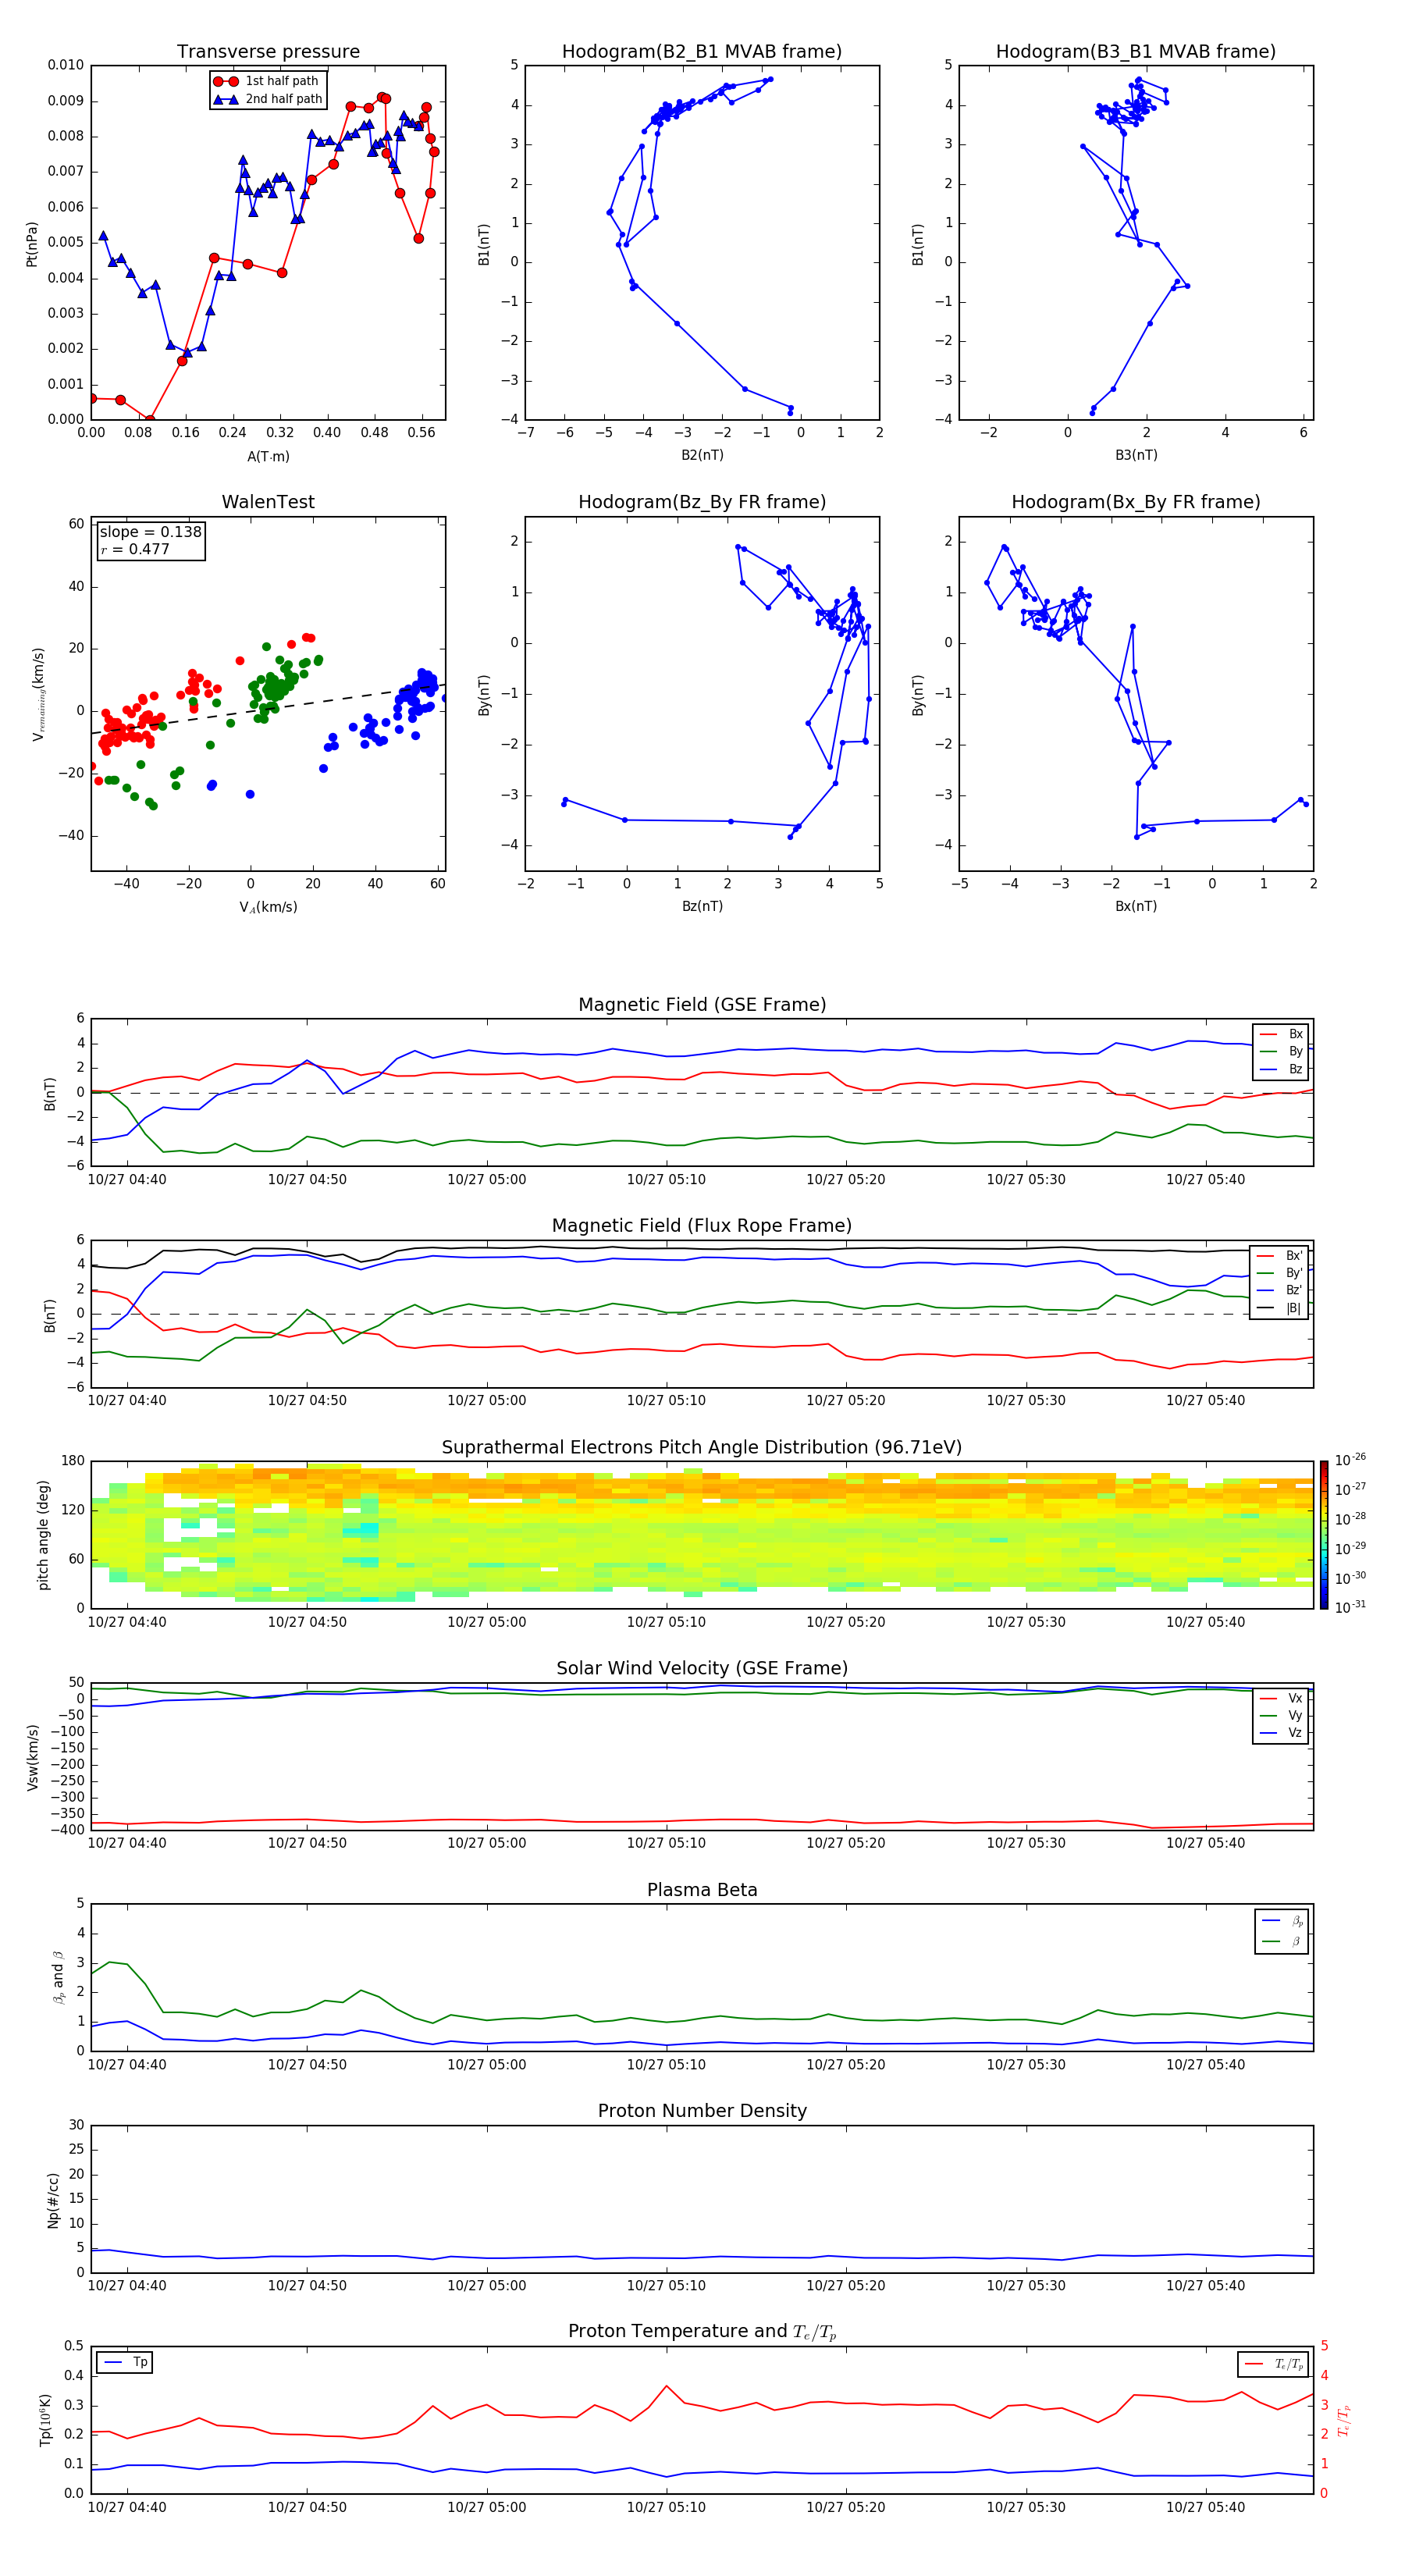Click Bz legend entry in GSE magnetic field

point(1282,1069)
